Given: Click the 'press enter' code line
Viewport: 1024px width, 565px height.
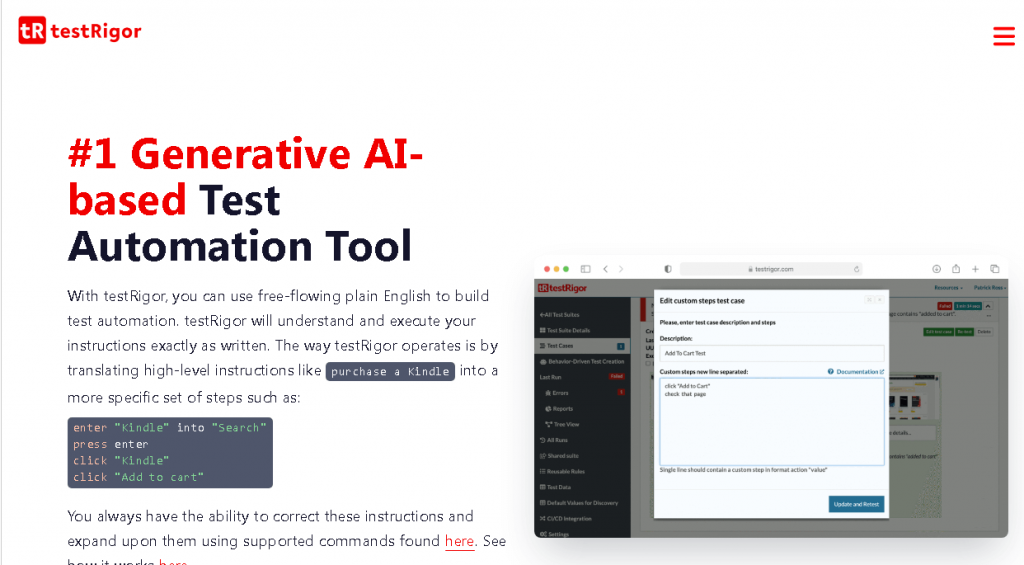Looking at the screenshot, I should coord(110,444).
